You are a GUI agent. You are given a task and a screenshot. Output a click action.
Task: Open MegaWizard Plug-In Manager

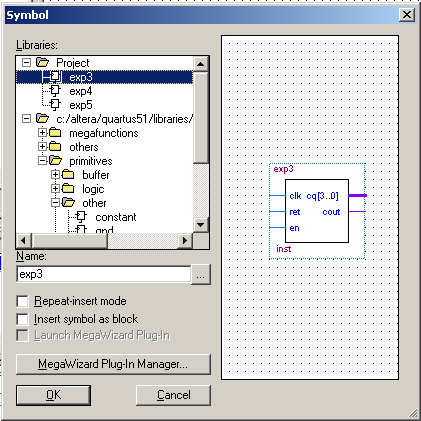113,364
